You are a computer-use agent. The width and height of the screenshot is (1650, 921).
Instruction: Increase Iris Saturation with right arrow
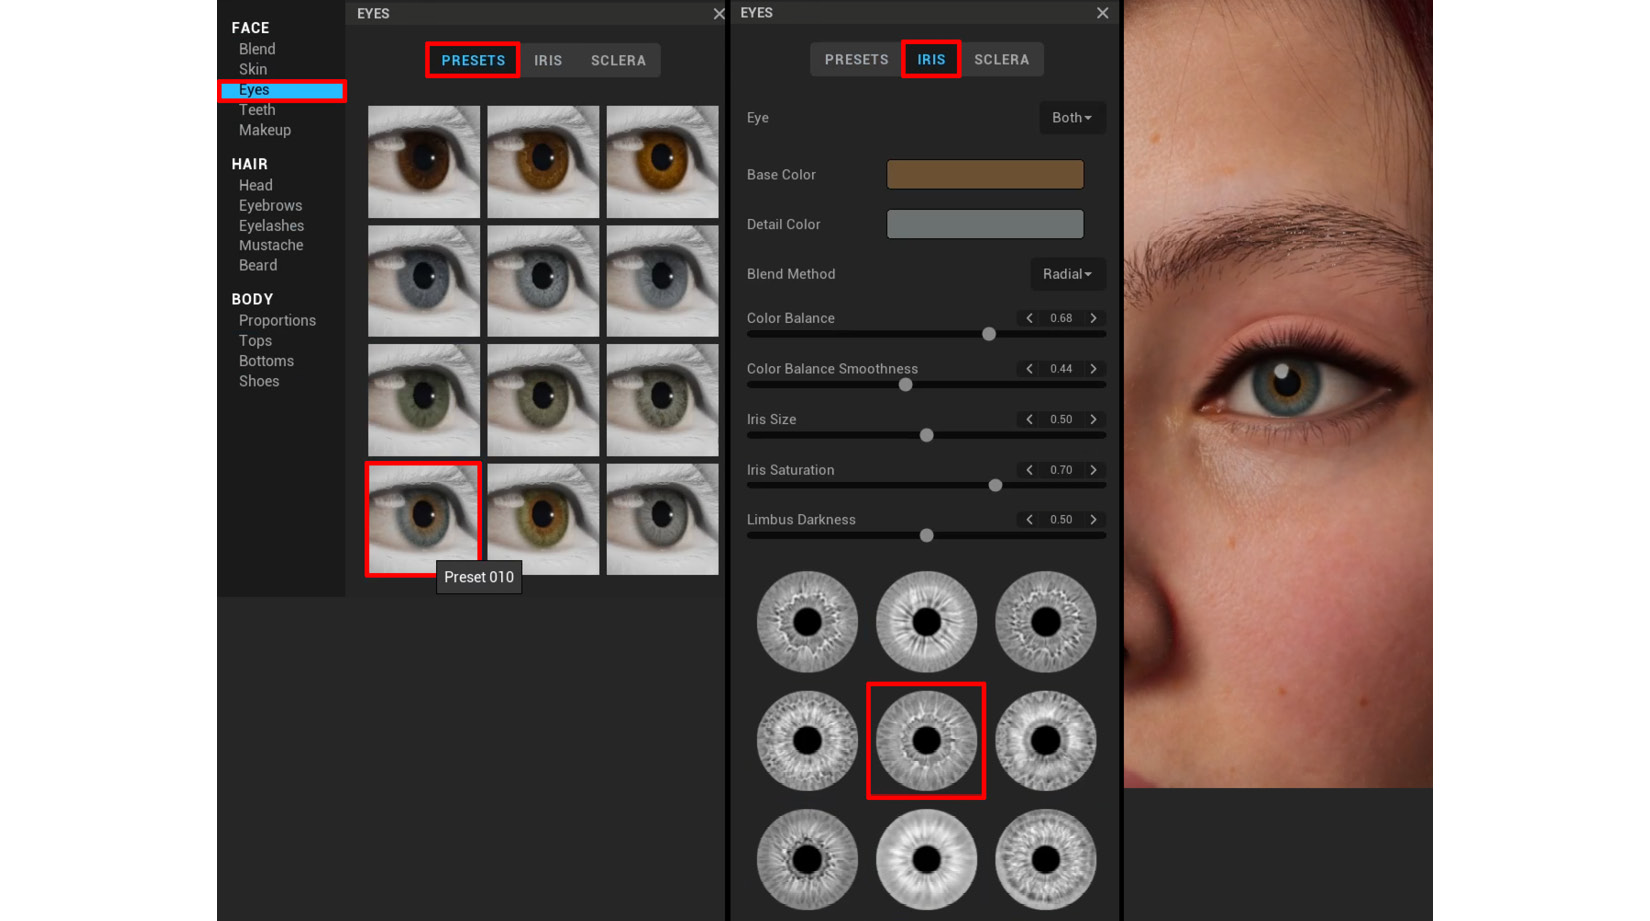(1094, 470)
